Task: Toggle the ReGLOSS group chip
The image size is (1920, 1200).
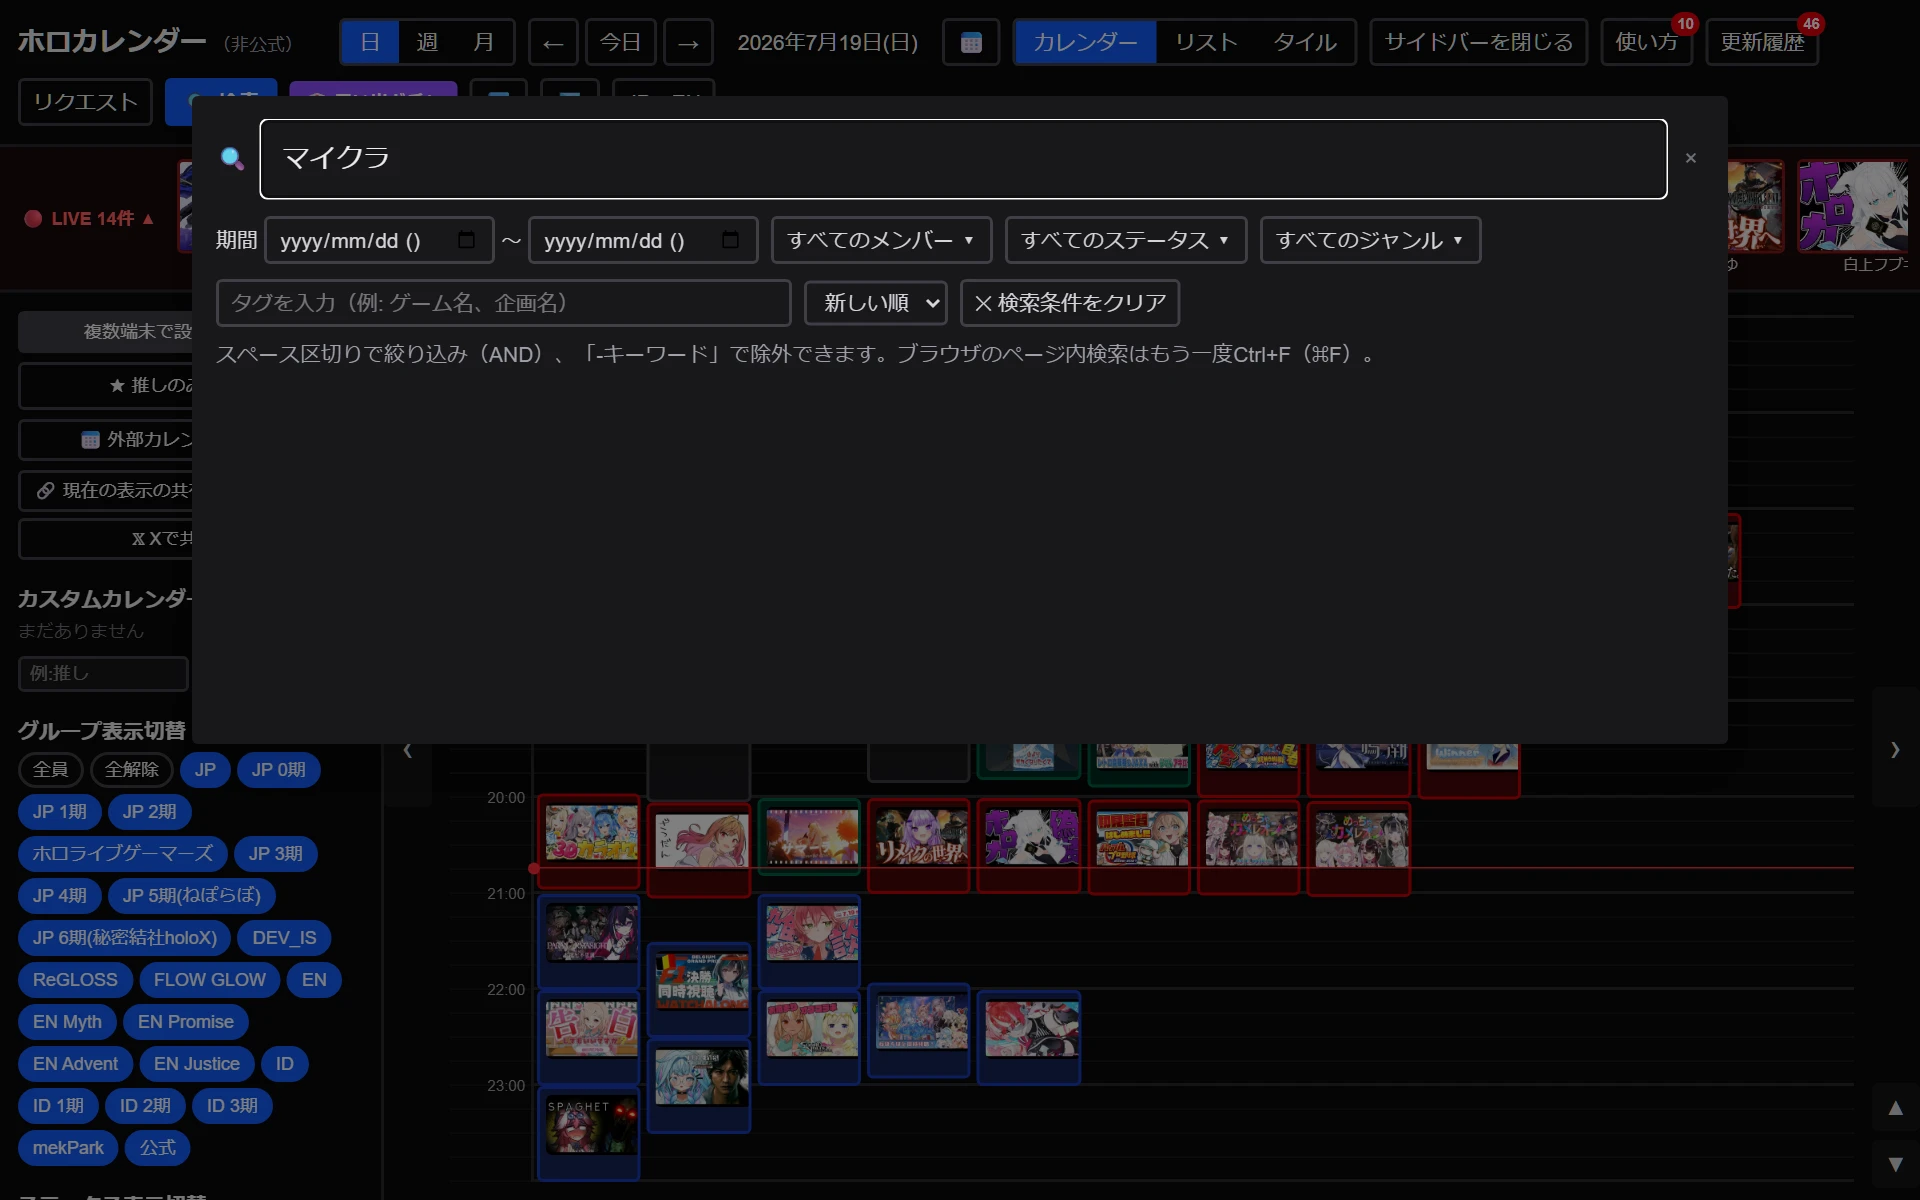Action: [x=75, y=980]
